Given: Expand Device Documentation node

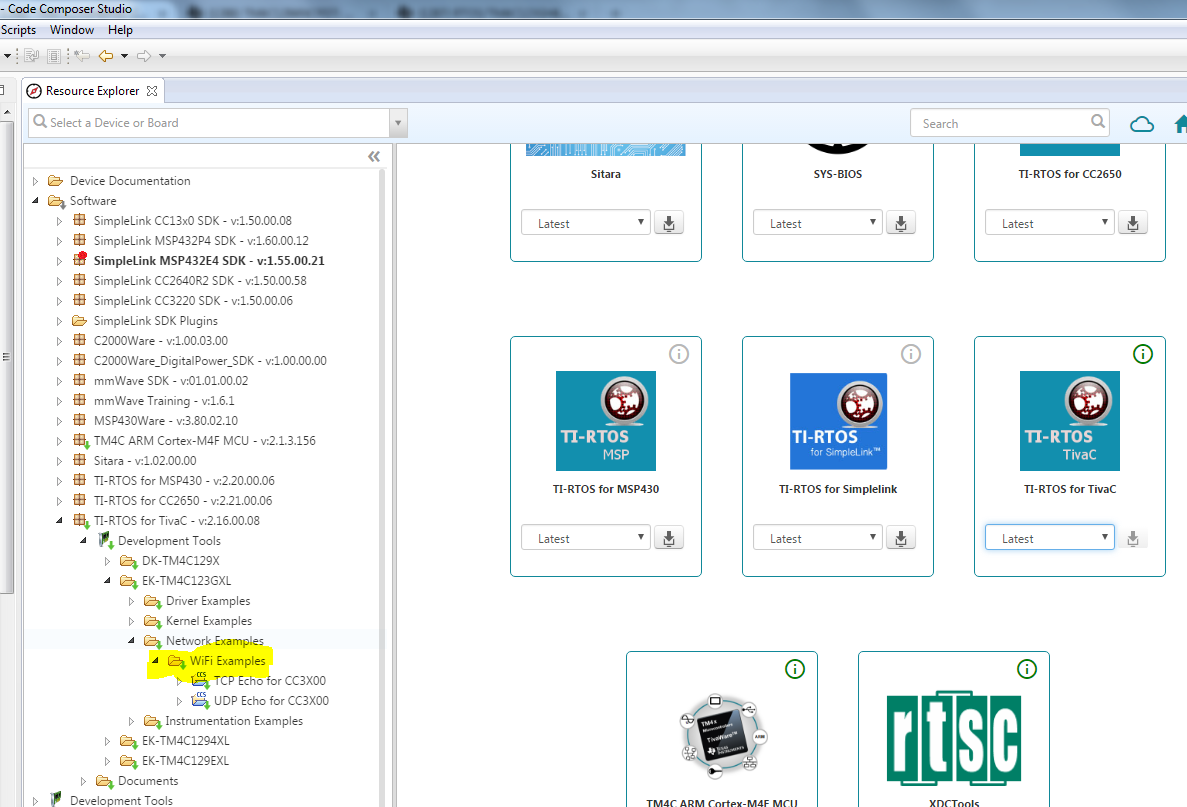Looking at the screenshot, I should (36, 181).
